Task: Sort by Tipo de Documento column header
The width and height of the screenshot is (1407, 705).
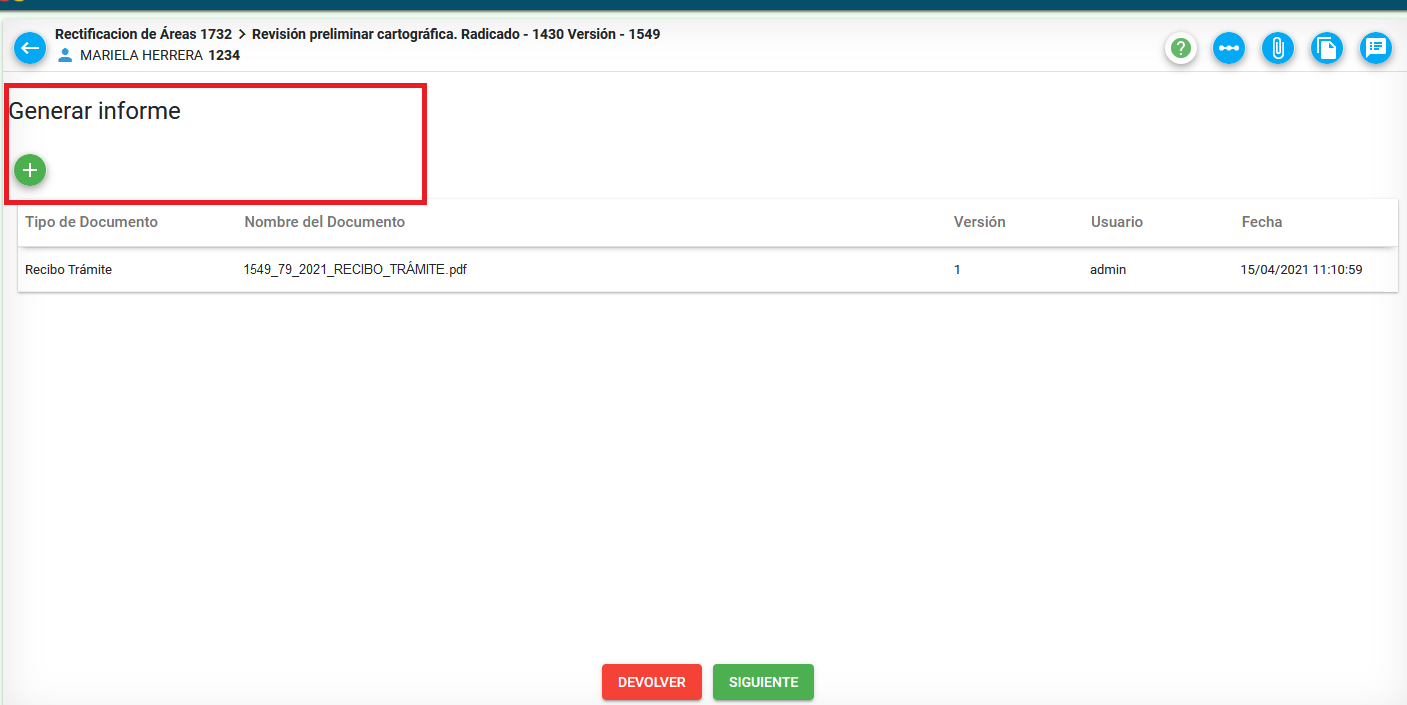Action: tap(91, 222)
